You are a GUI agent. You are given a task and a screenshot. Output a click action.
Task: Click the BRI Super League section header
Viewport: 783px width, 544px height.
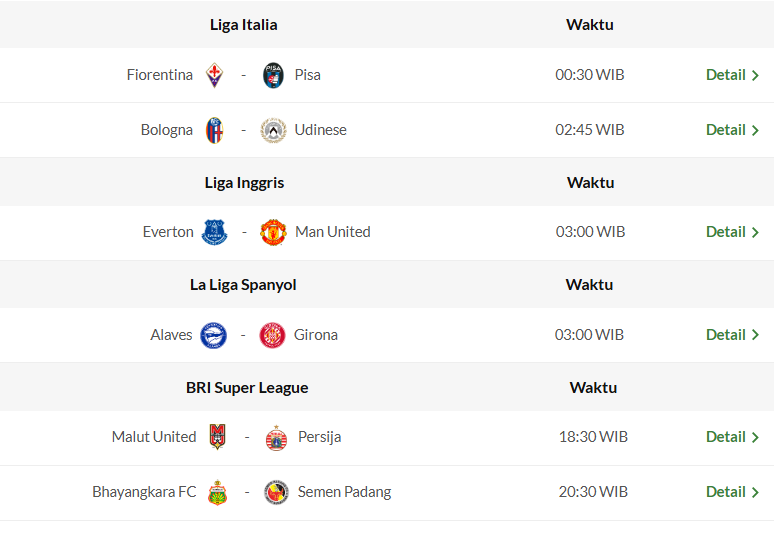[x=247, y=388]
